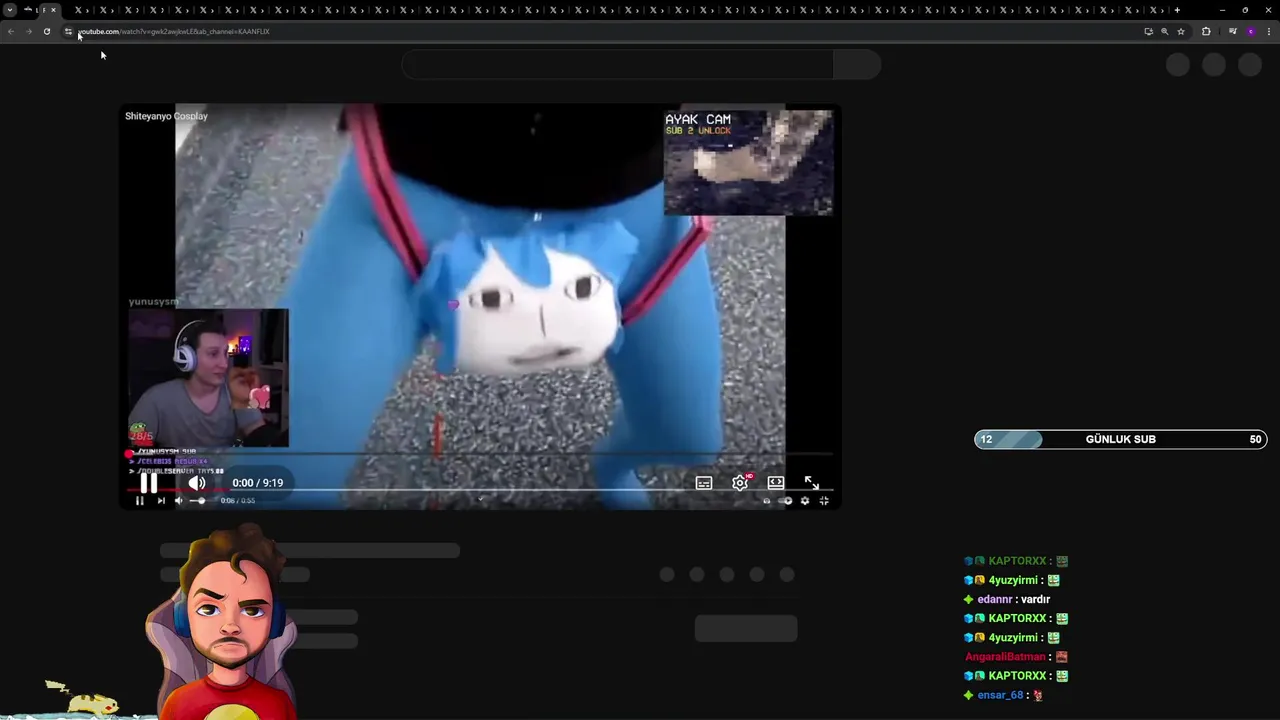Click the search button beside the search field
This screenshot has width=1280, height=720.
(x=857, y=65)
